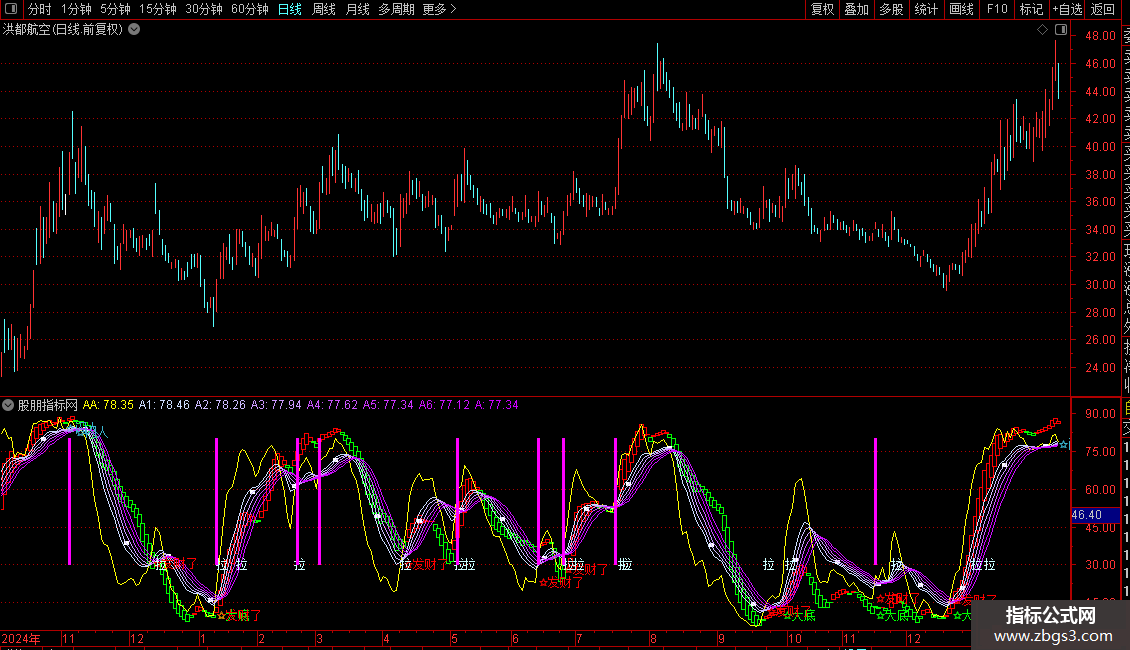This screenshot has width=1130, height=650.
Task: Open the 叠加 overlay tool
Action: click(x=856, y=9)
